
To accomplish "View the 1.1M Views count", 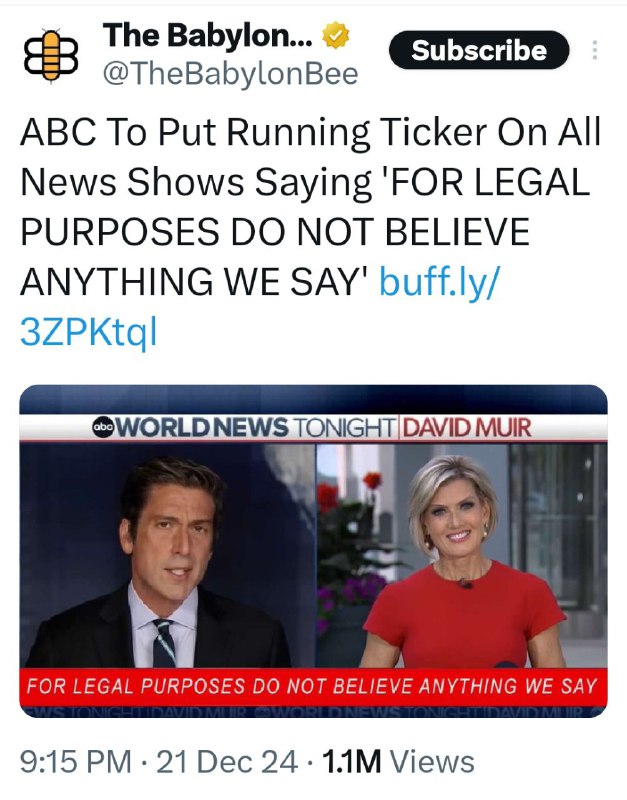I will pos(398,762).
